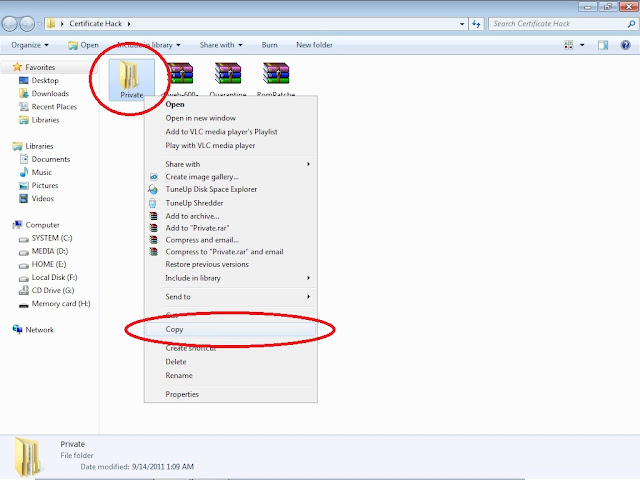Click the Recent Places icon in sidebar

(x=24, y=107)
